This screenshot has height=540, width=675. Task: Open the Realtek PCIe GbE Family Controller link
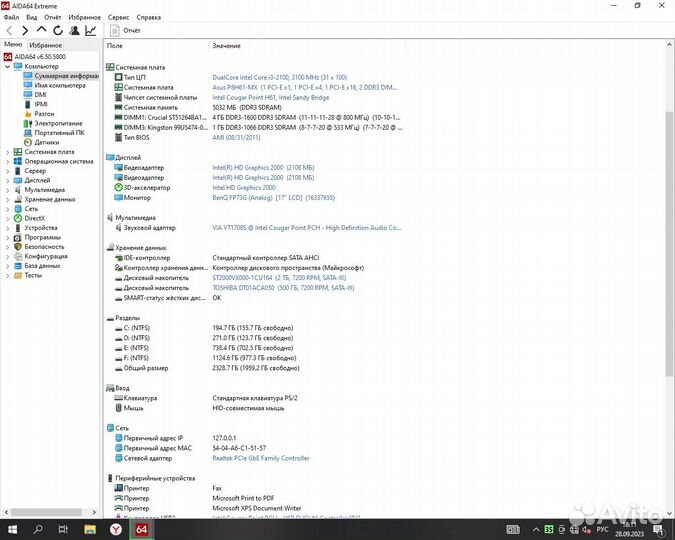point(260,458)
